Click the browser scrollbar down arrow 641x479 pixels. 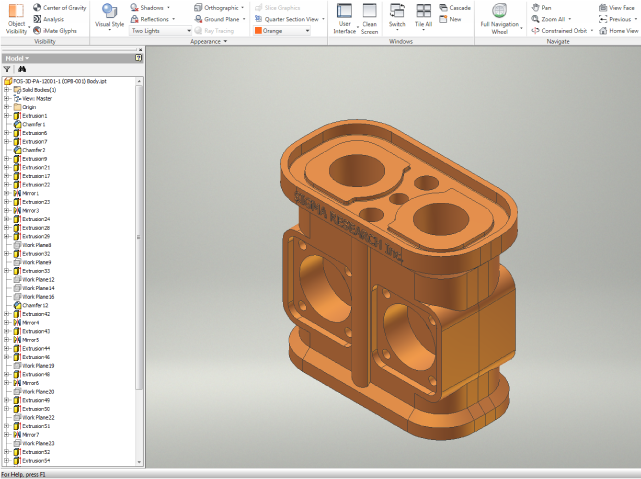click(x=139, y=462)
